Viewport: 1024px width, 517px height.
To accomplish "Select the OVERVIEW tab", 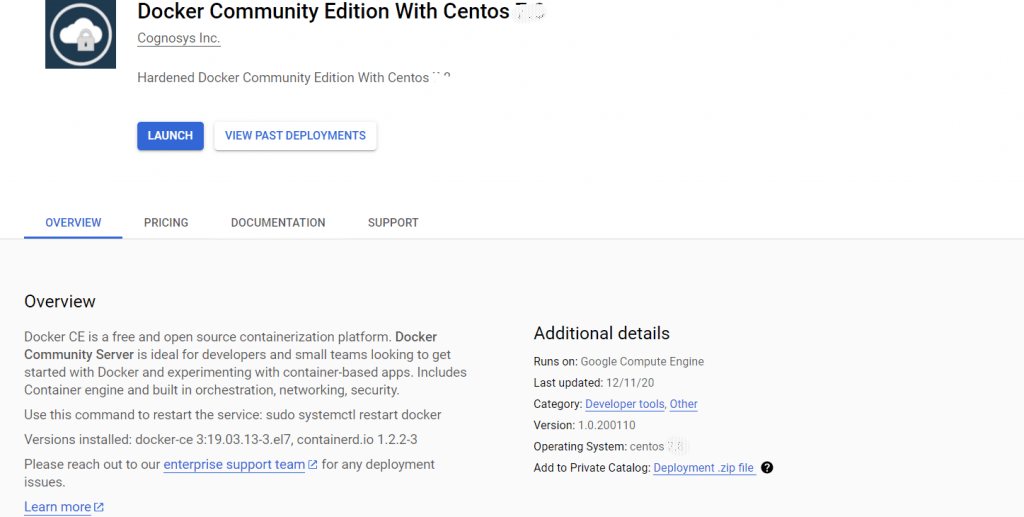I will pyautogui.click(x=73, y=223).
